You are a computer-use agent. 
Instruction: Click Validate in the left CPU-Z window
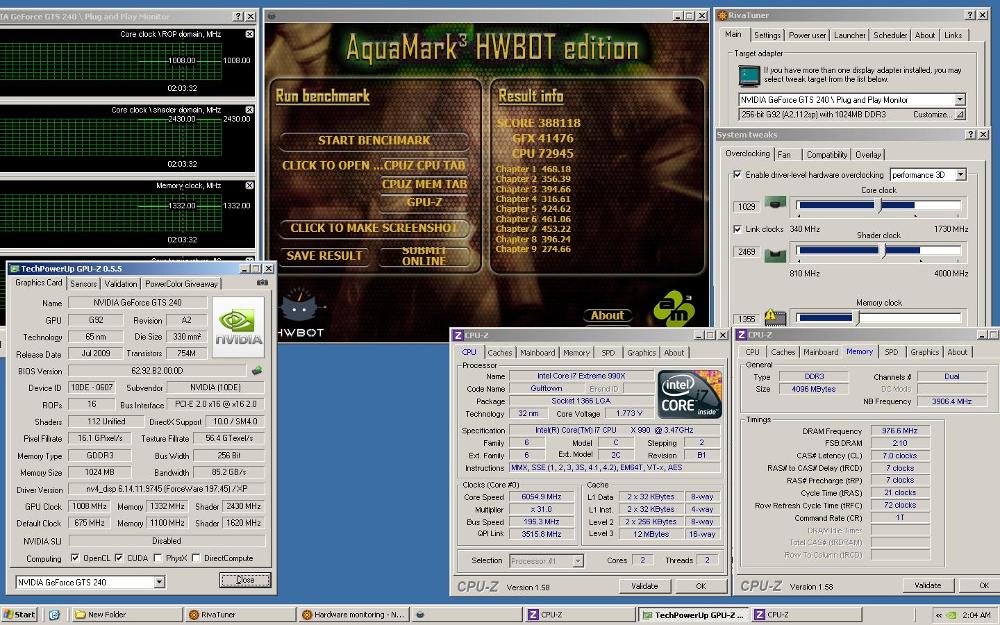point(645,586)
